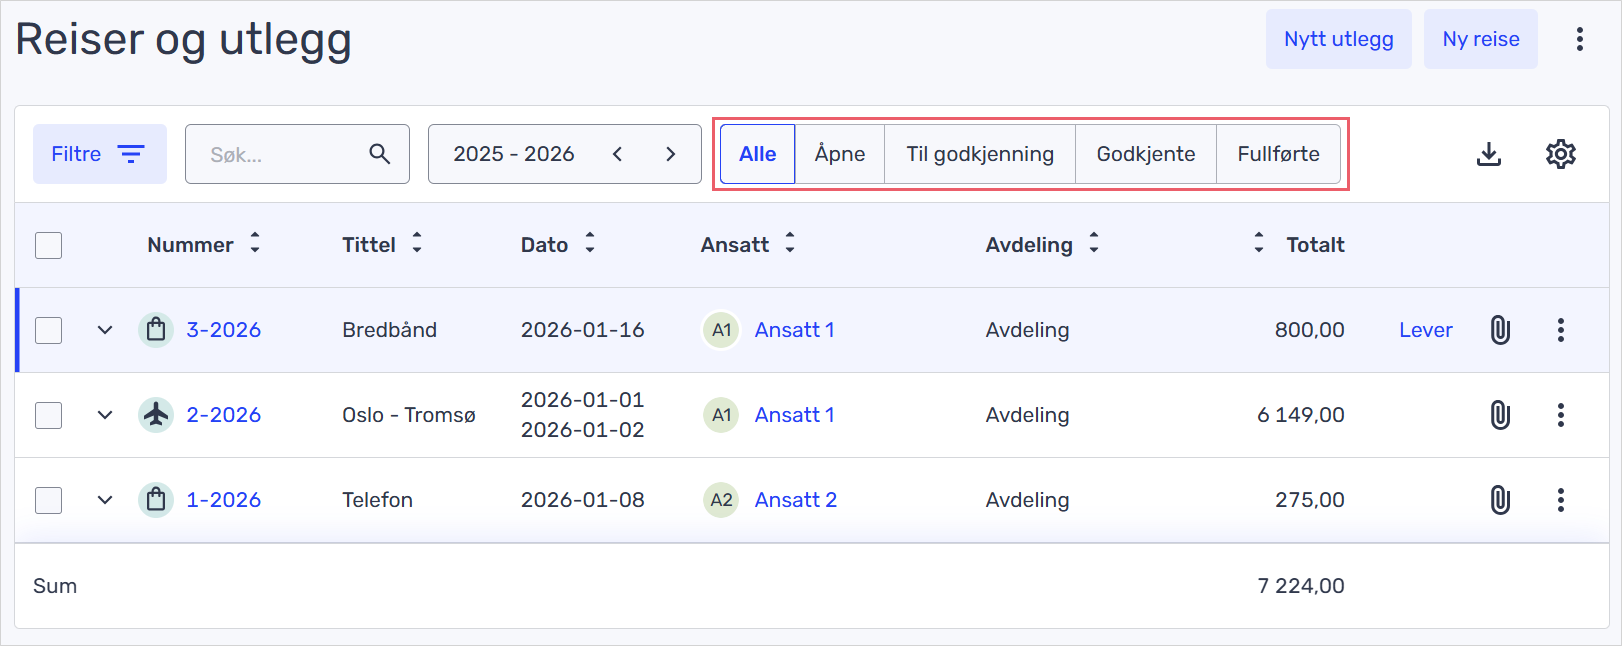
Task: Click page-level three-dot menu beside Ny reise
Action: click(x=1579, y=39)
